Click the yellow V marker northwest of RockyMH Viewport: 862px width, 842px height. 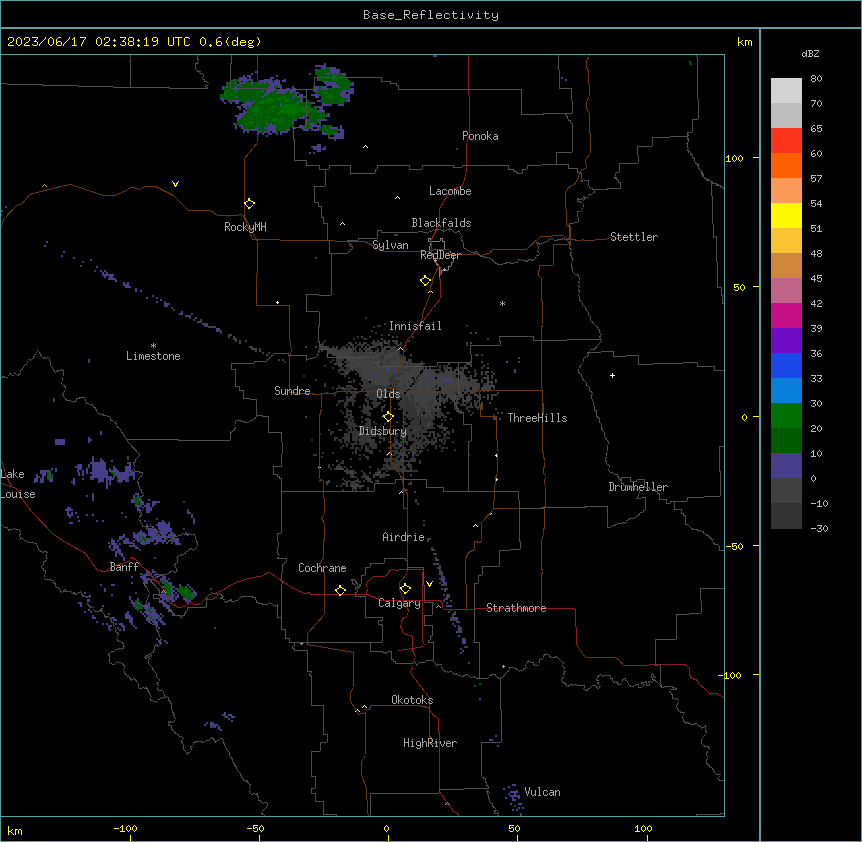175,184
